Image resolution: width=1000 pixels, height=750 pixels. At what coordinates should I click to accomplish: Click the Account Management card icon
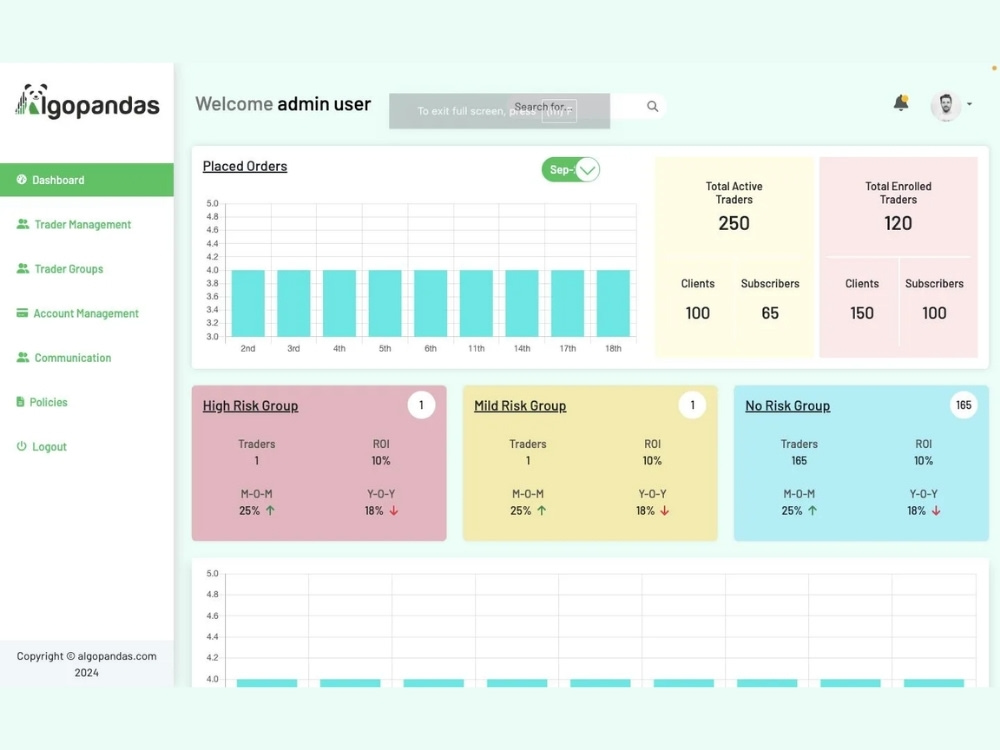pyautogui.click(x=22, y=312)
